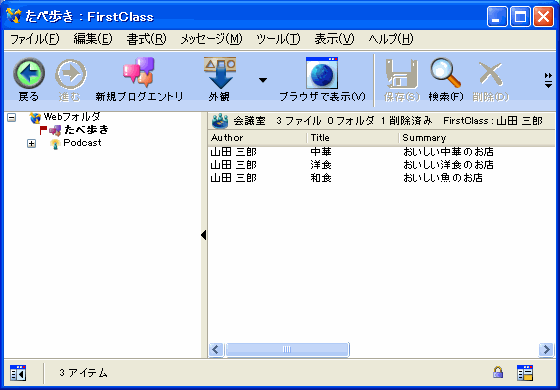Click the layout pane icon at bottom right
Screen dimensions: 560x390
pyautogui.click(x=525, y=372)
